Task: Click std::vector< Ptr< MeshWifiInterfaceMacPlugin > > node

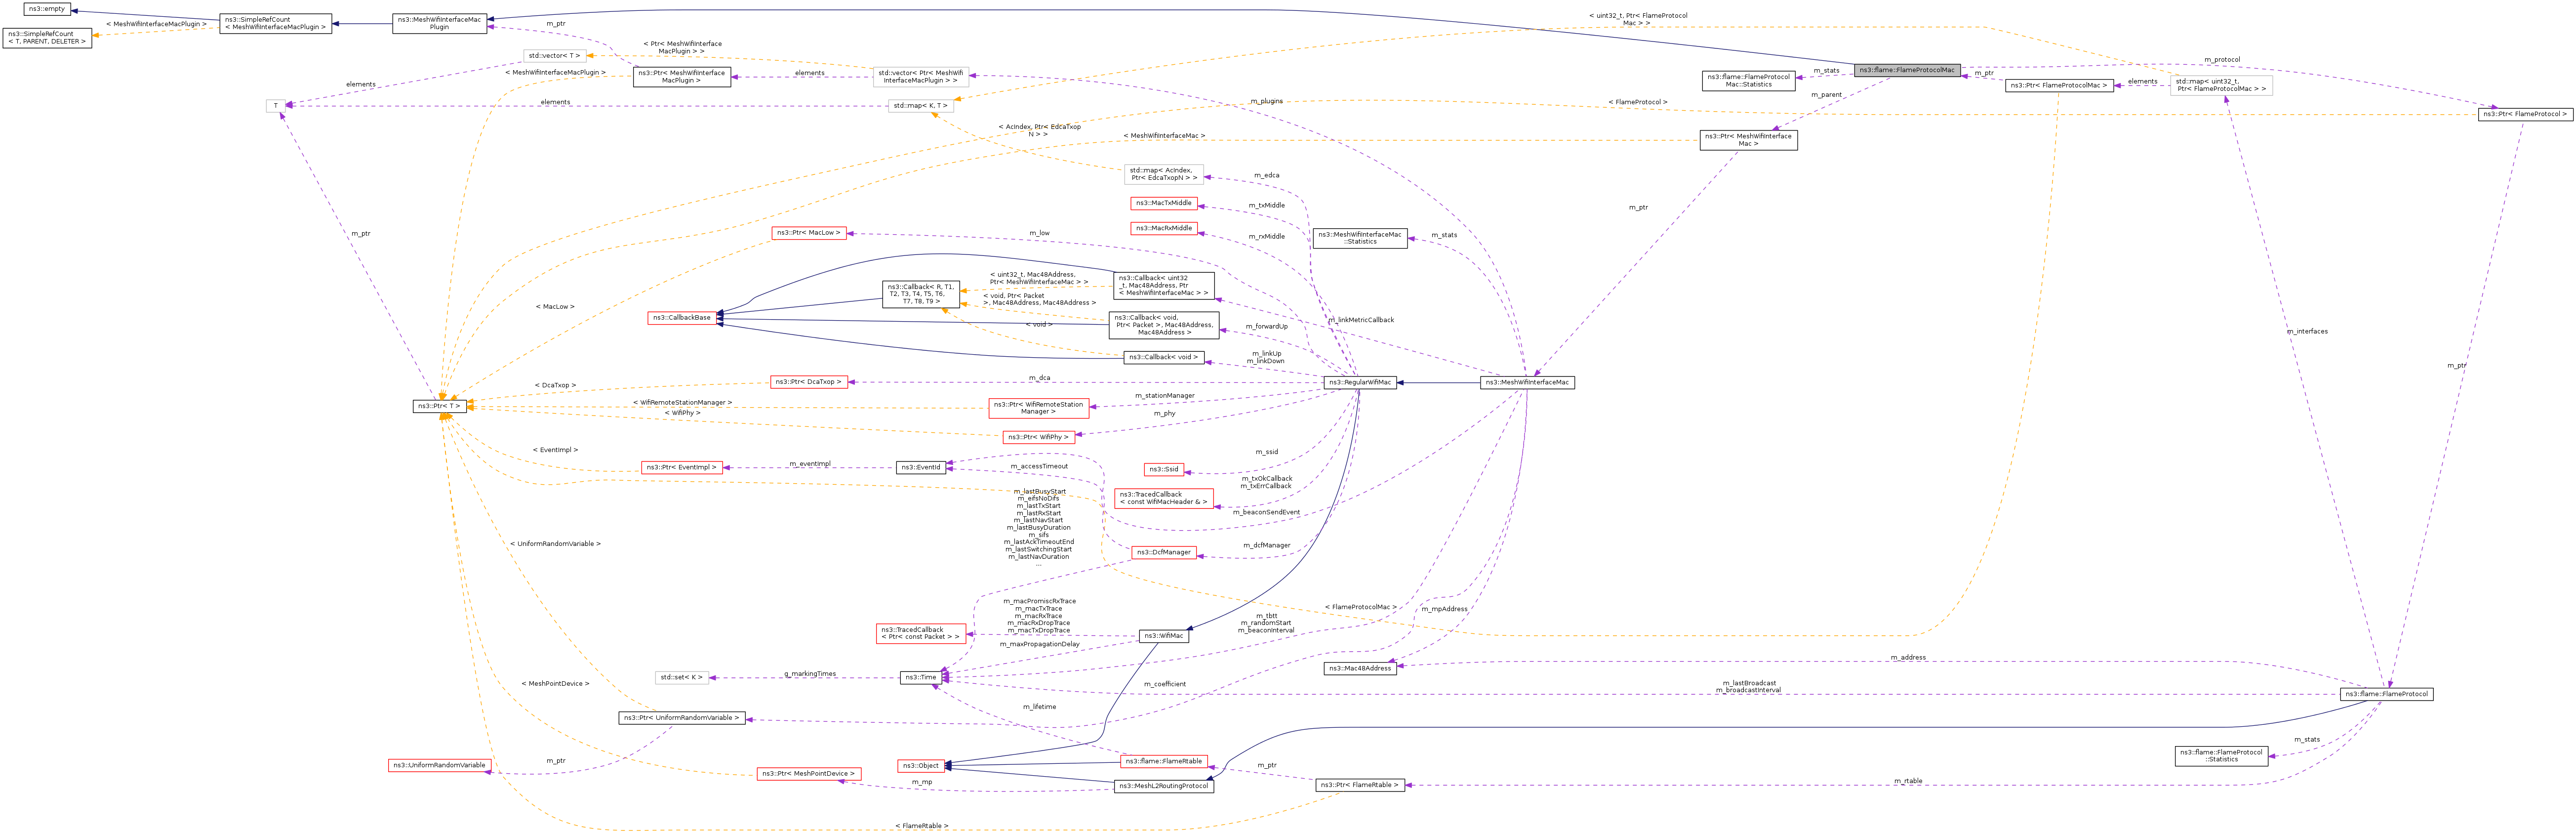Action: click(x=920, y=77)
